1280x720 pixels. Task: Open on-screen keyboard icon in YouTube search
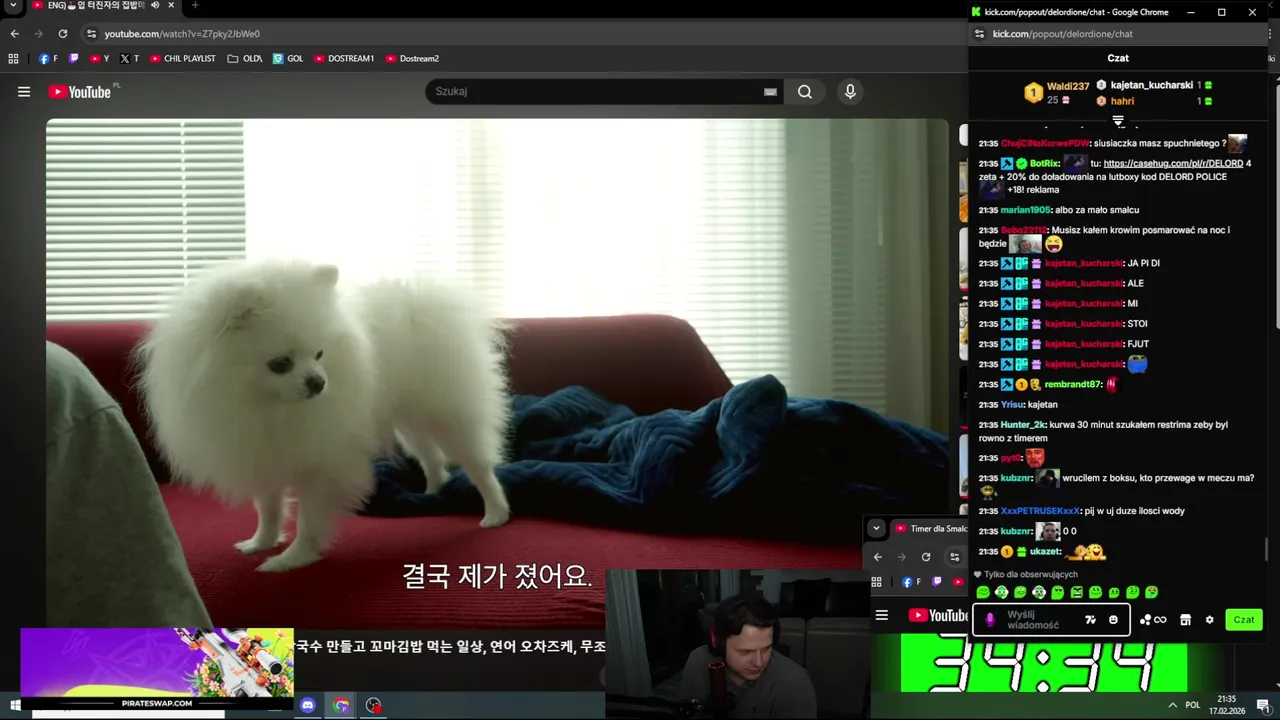tap(770, 92)
